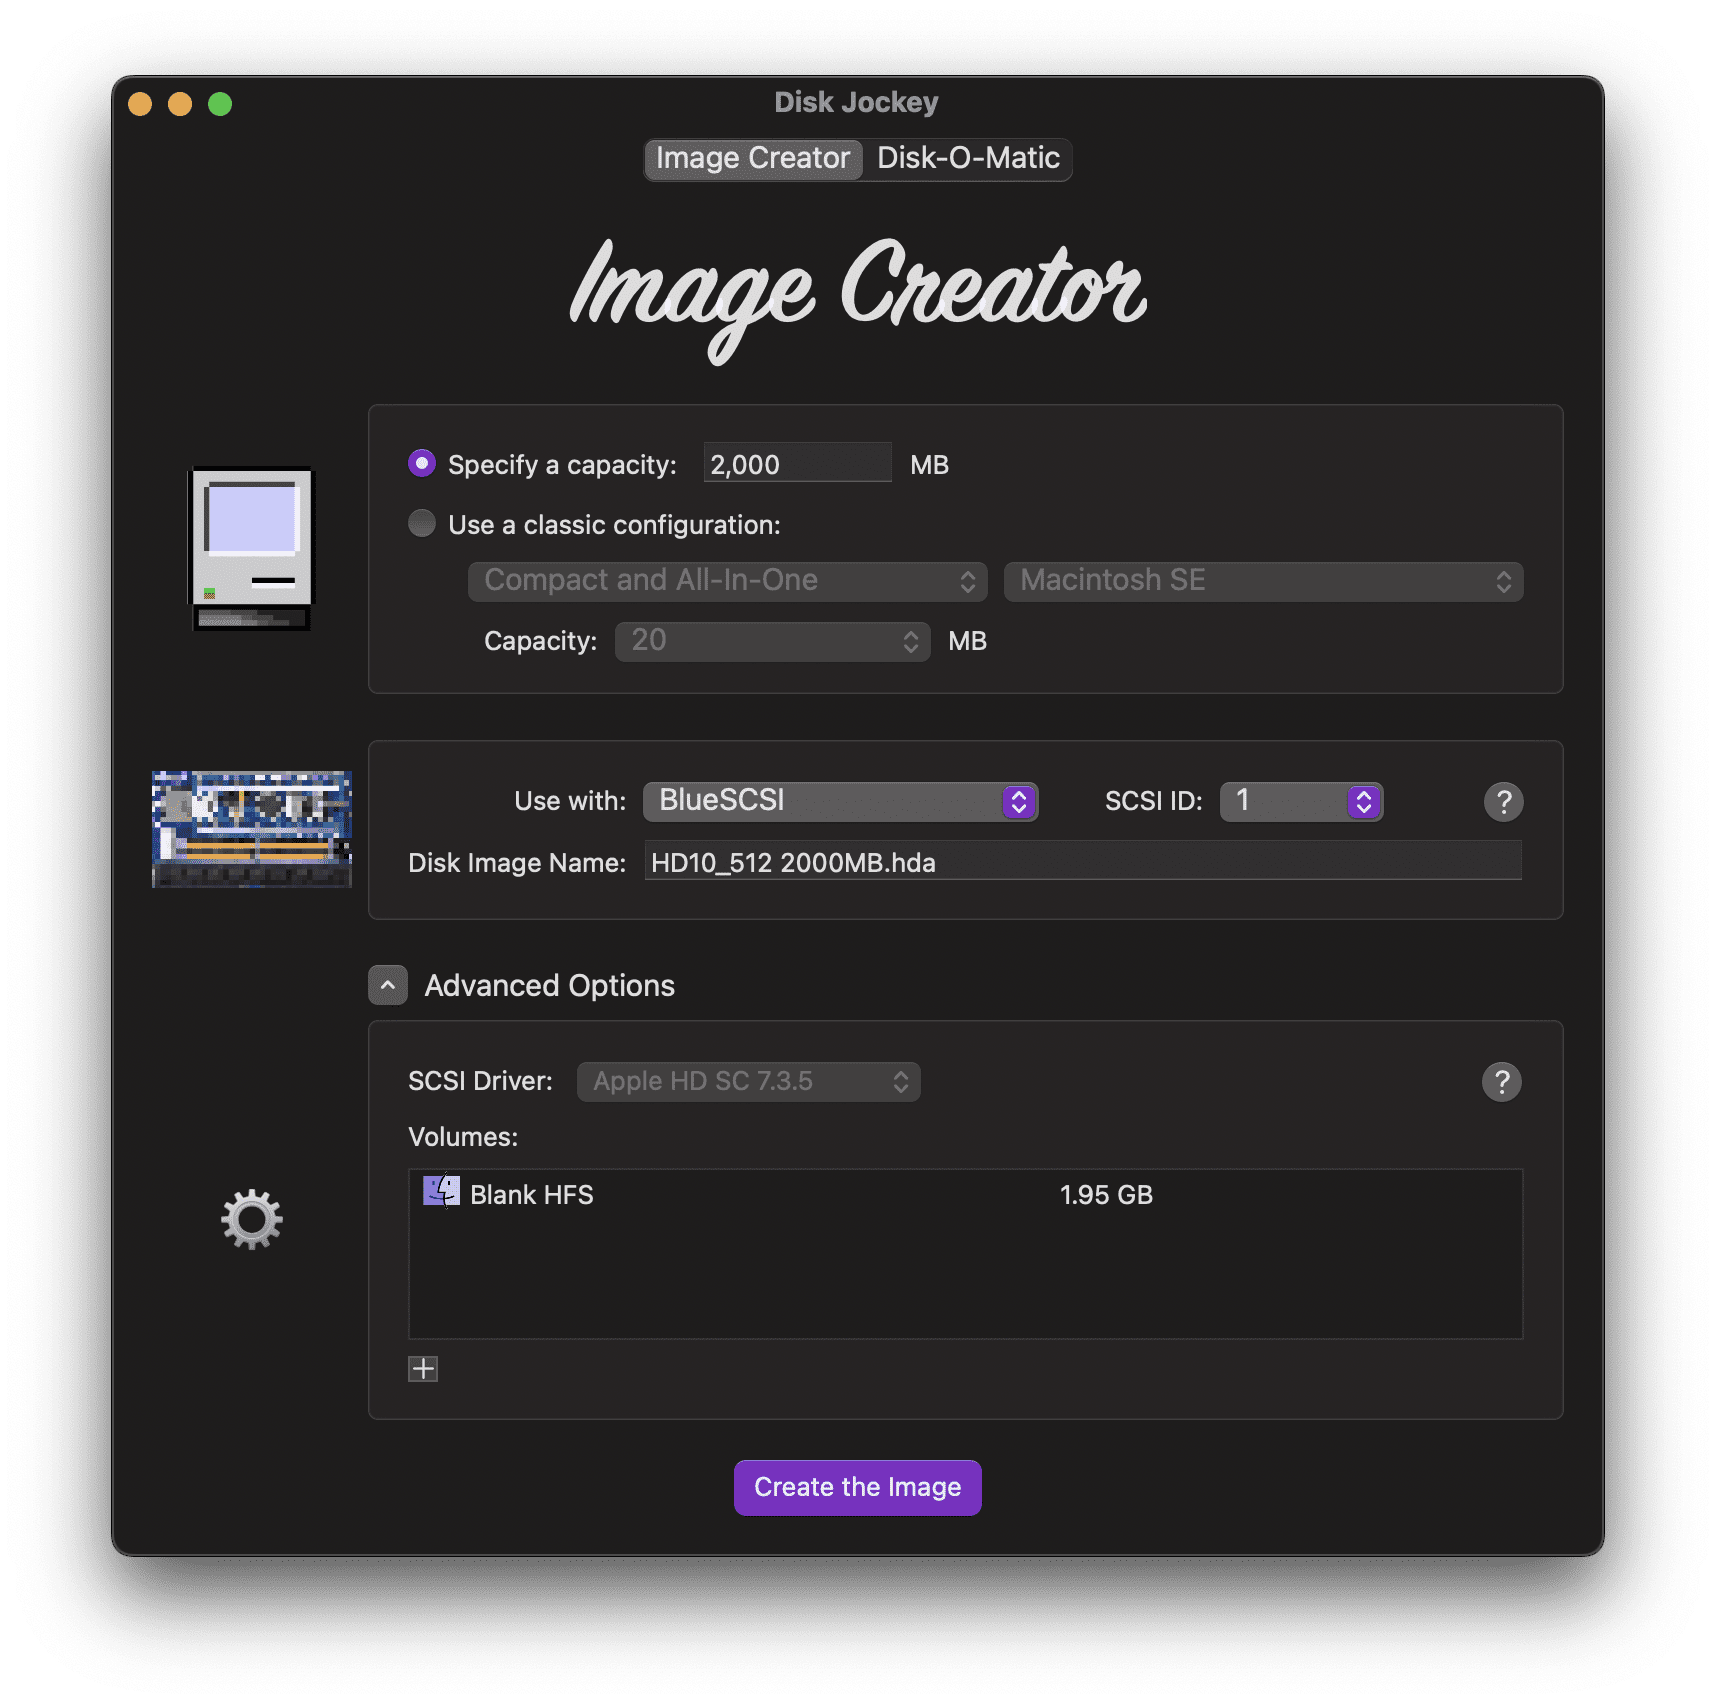Open the SCSI ID dropdown
The image size is (1716, 1704).
pos(1302,801)
